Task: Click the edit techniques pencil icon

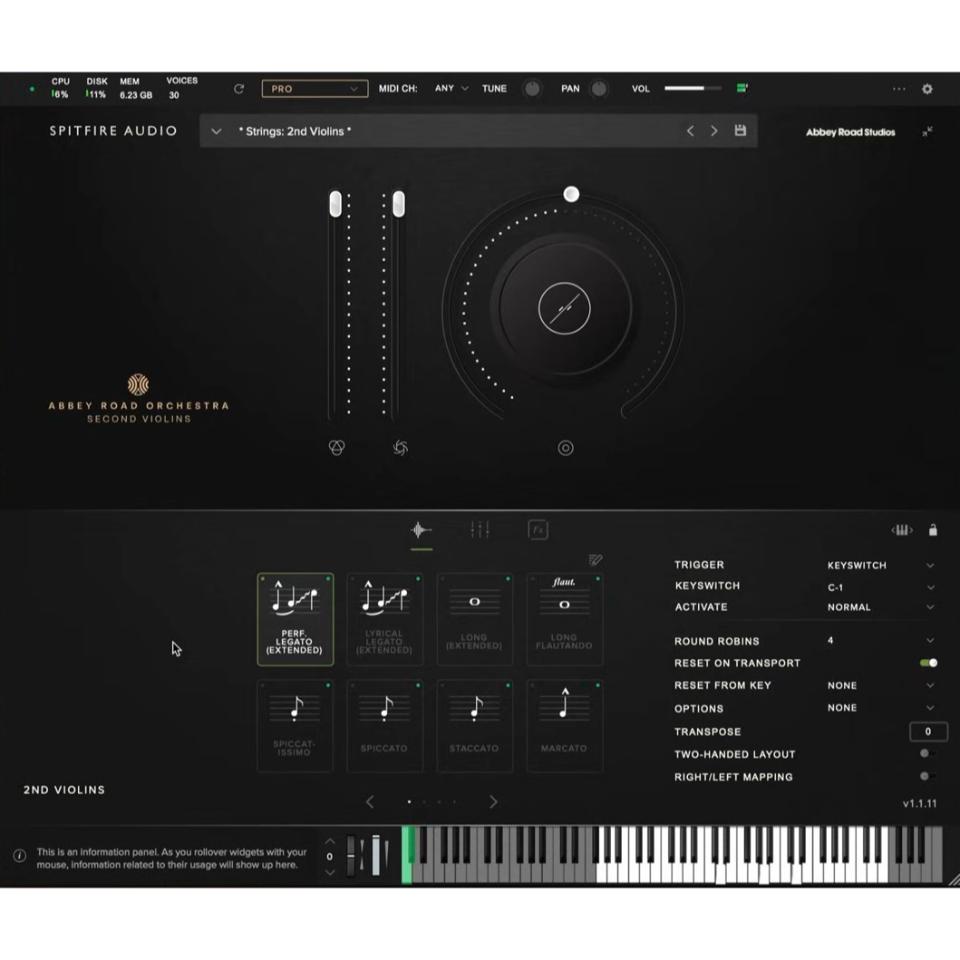Action: point(595,560)
